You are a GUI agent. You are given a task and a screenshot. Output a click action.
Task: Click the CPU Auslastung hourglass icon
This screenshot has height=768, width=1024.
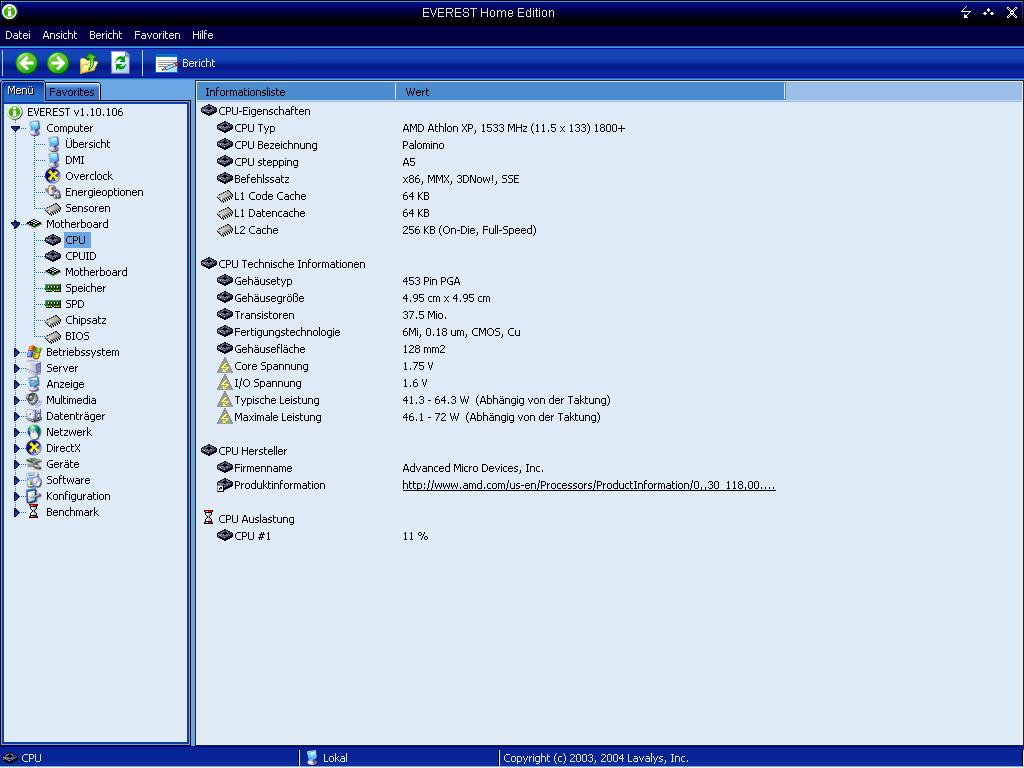208,519
